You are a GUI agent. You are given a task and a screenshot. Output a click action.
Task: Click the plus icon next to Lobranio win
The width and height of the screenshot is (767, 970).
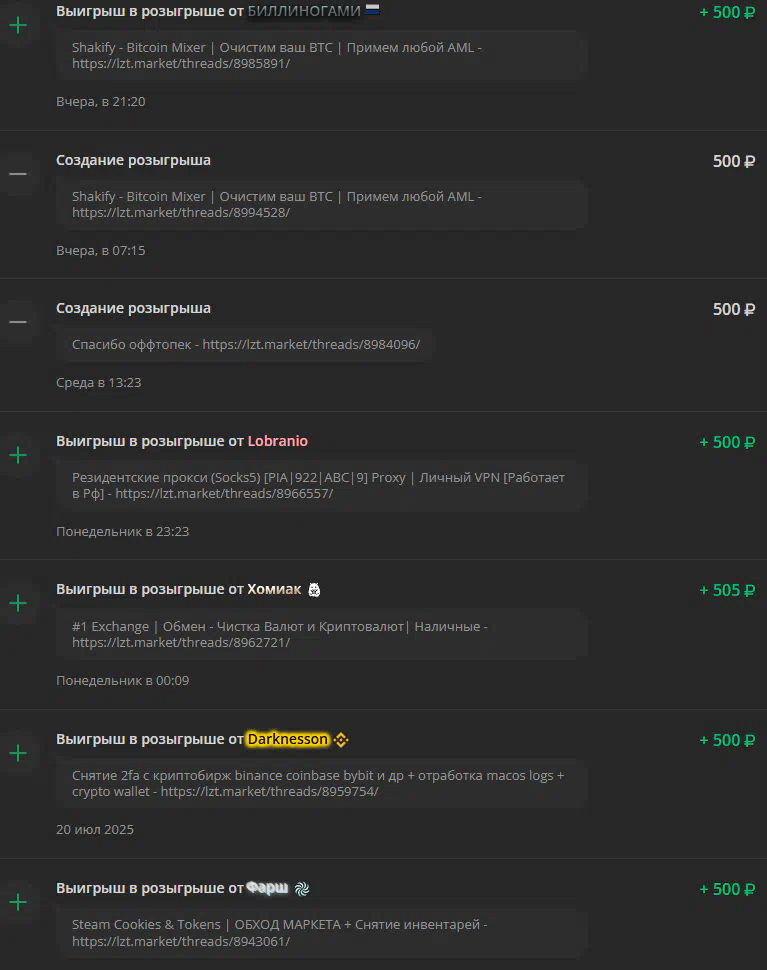tap(18, 455)
